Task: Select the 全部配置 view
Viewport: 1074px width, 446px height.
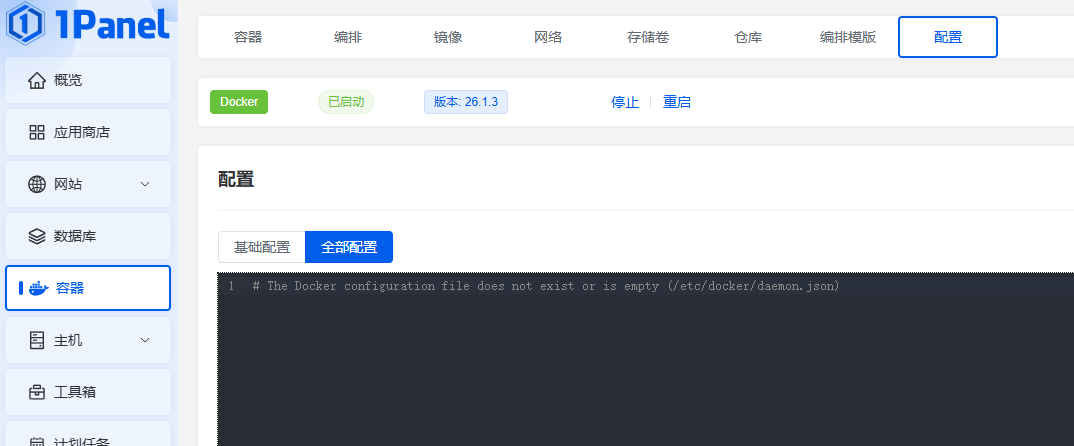Action: click(349, 247)
